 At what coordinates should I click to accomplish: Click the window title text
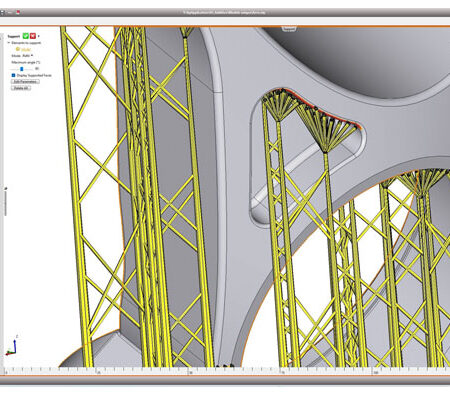[224, 13]
